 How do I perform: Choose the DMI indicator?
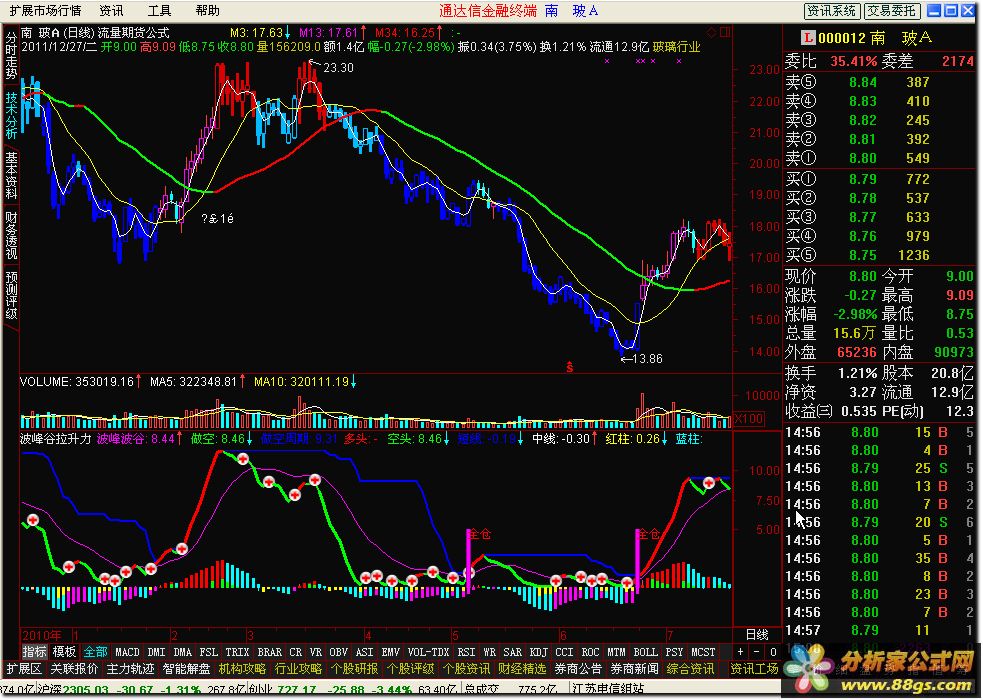coord(156,652)
